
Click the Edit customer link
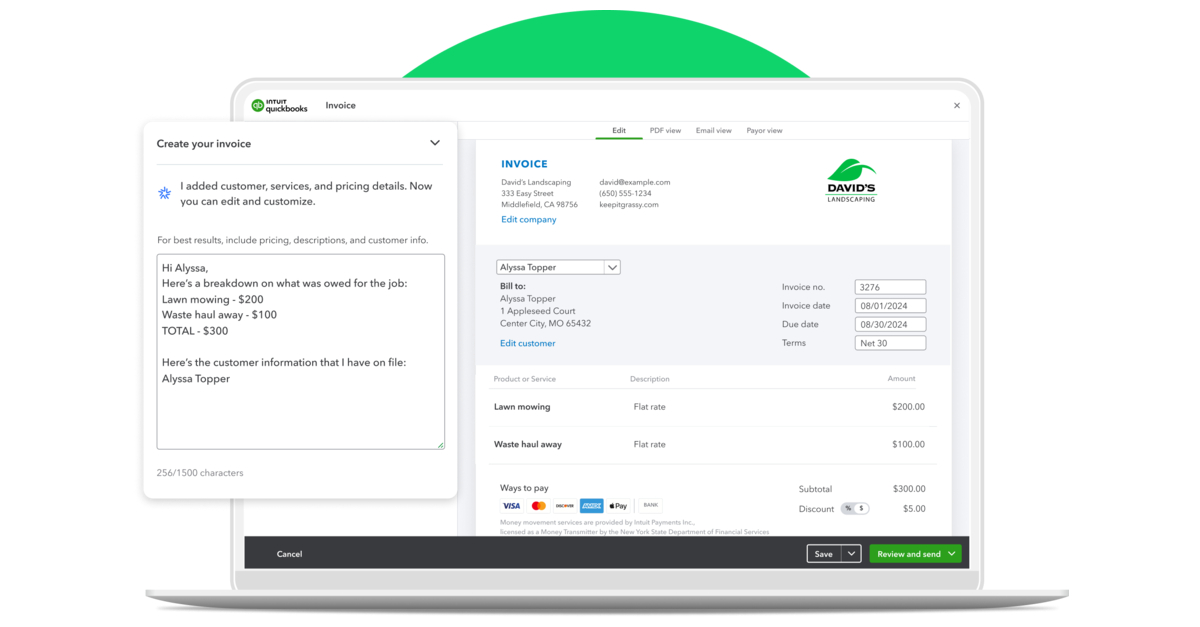pyautogui.click(x=527, y=343)
